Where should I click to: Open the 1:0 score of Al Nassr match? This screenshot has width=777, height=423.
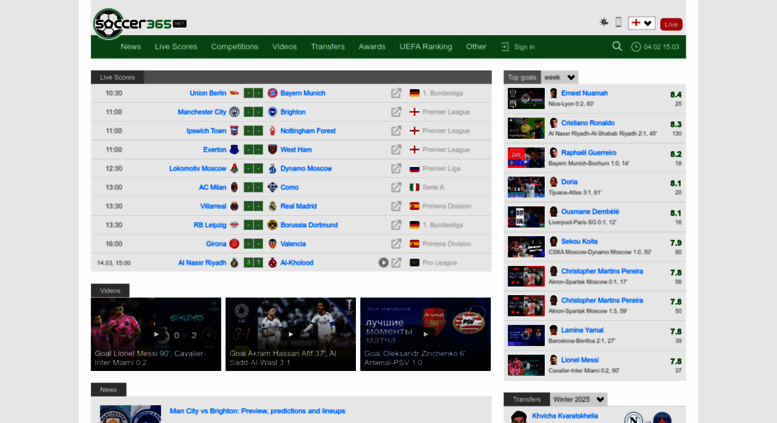[x=253, y=263]
